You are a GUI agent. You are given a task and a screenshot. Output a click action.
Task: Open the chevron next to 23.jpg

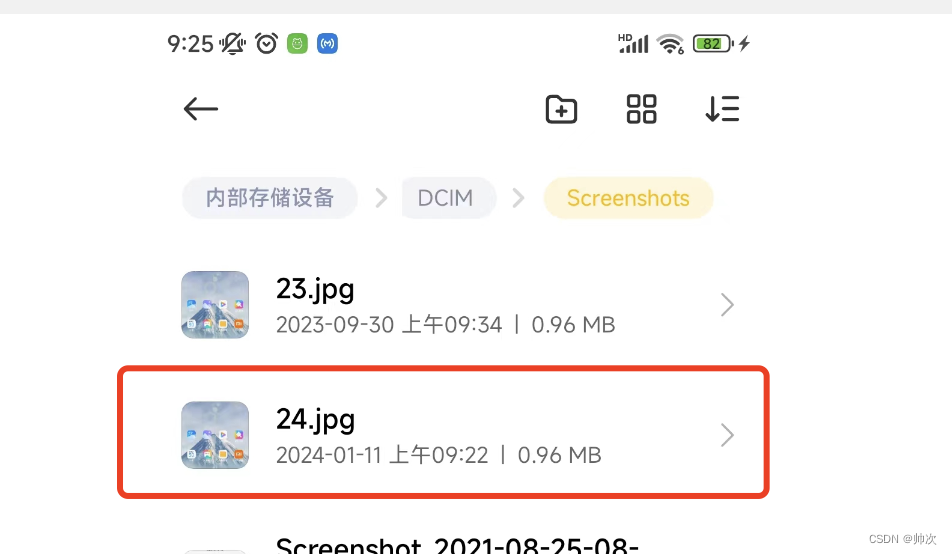727,305
